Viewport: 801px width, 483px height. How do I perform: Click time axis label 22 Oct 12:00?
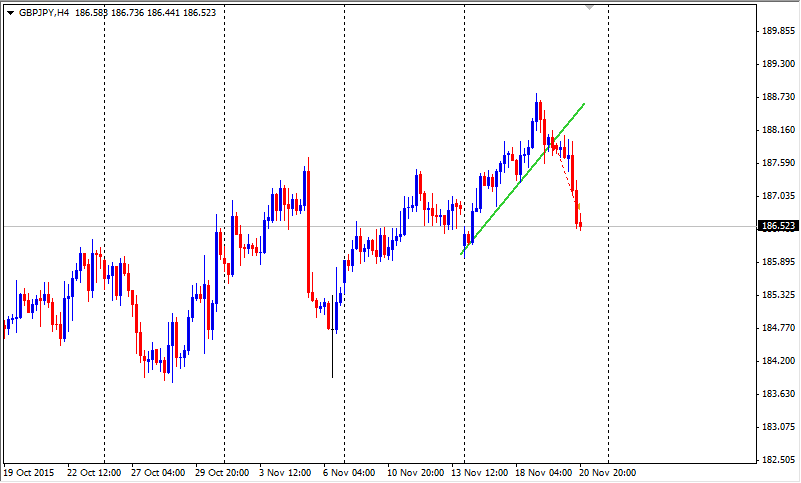click(94, 473)
